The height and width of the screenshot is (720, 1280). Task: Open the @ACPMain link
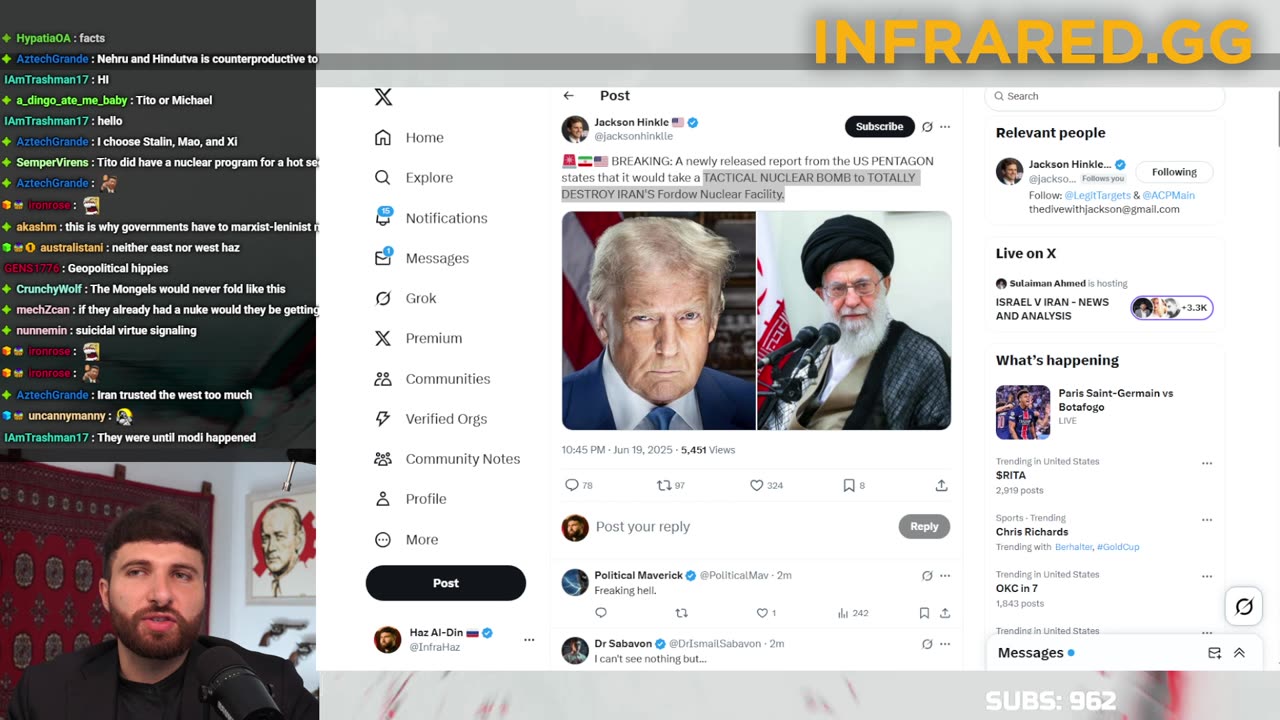[1169, 195]
